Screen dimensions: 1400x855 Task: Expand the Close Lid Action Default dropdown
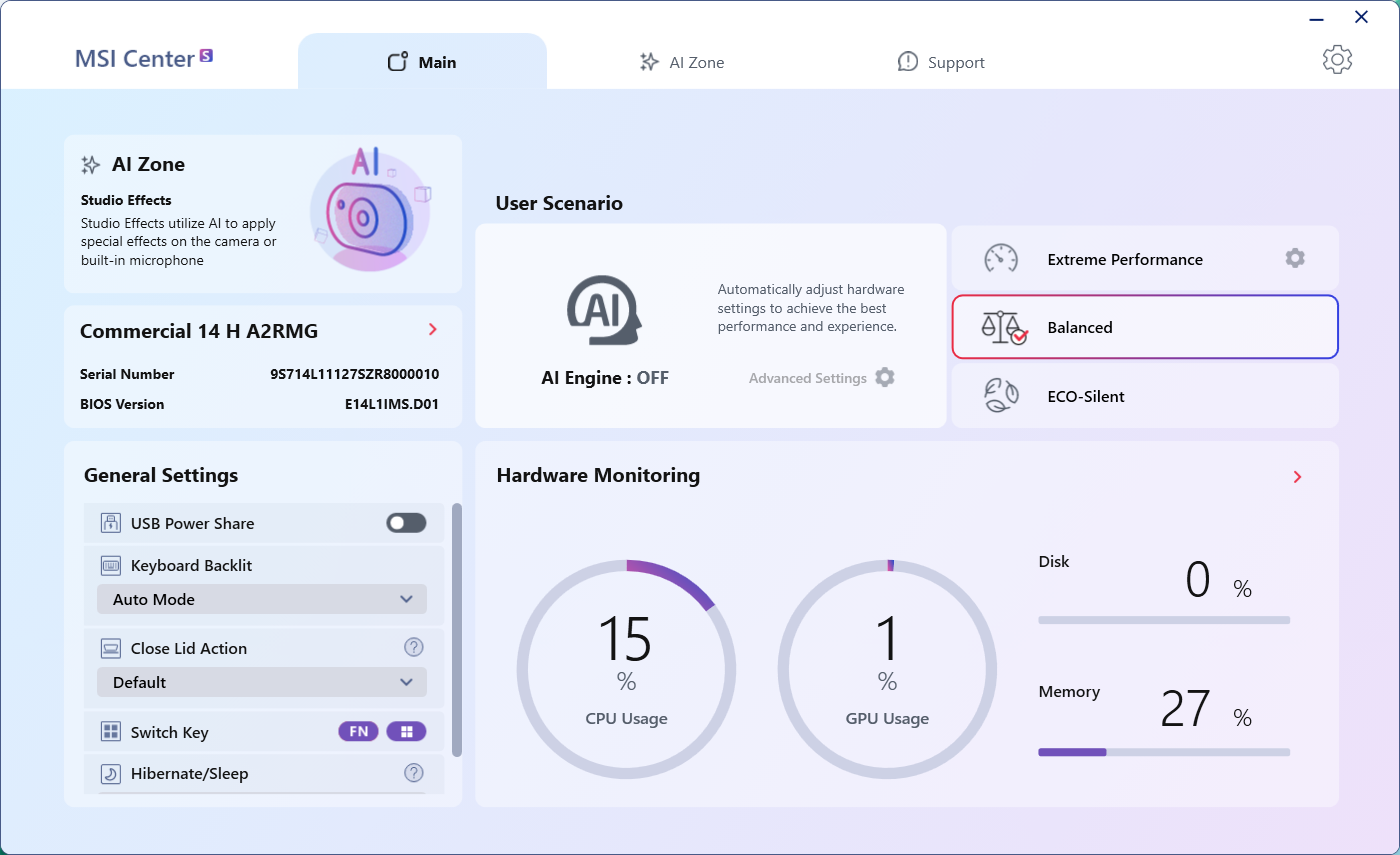[262, 683]
